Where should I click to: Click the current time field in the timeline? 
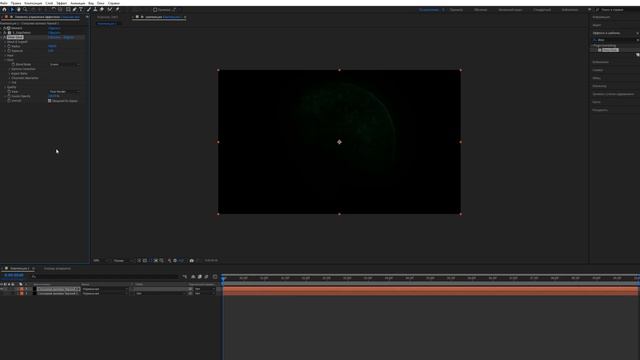tap(14, 275)
